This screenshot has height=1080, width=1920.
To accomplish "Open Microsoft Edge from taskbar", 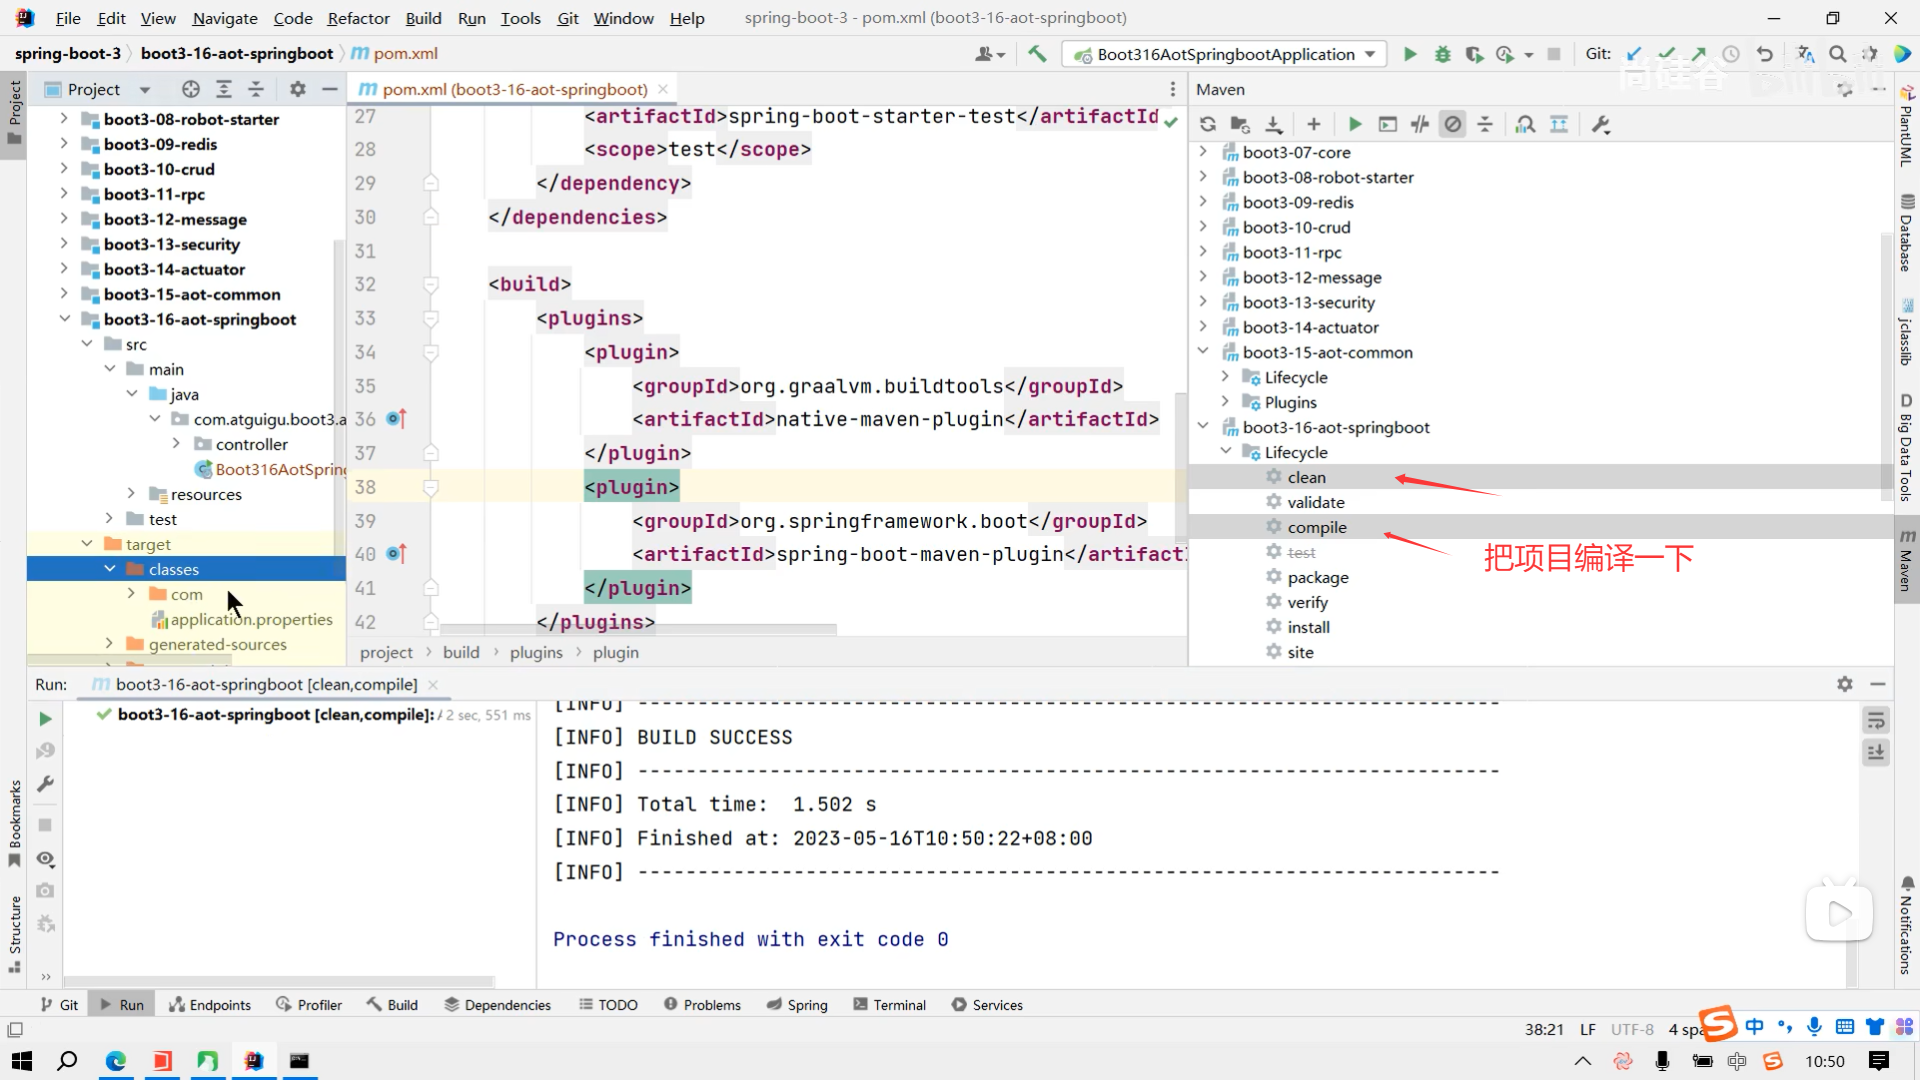I will [x=116, y=1061].
